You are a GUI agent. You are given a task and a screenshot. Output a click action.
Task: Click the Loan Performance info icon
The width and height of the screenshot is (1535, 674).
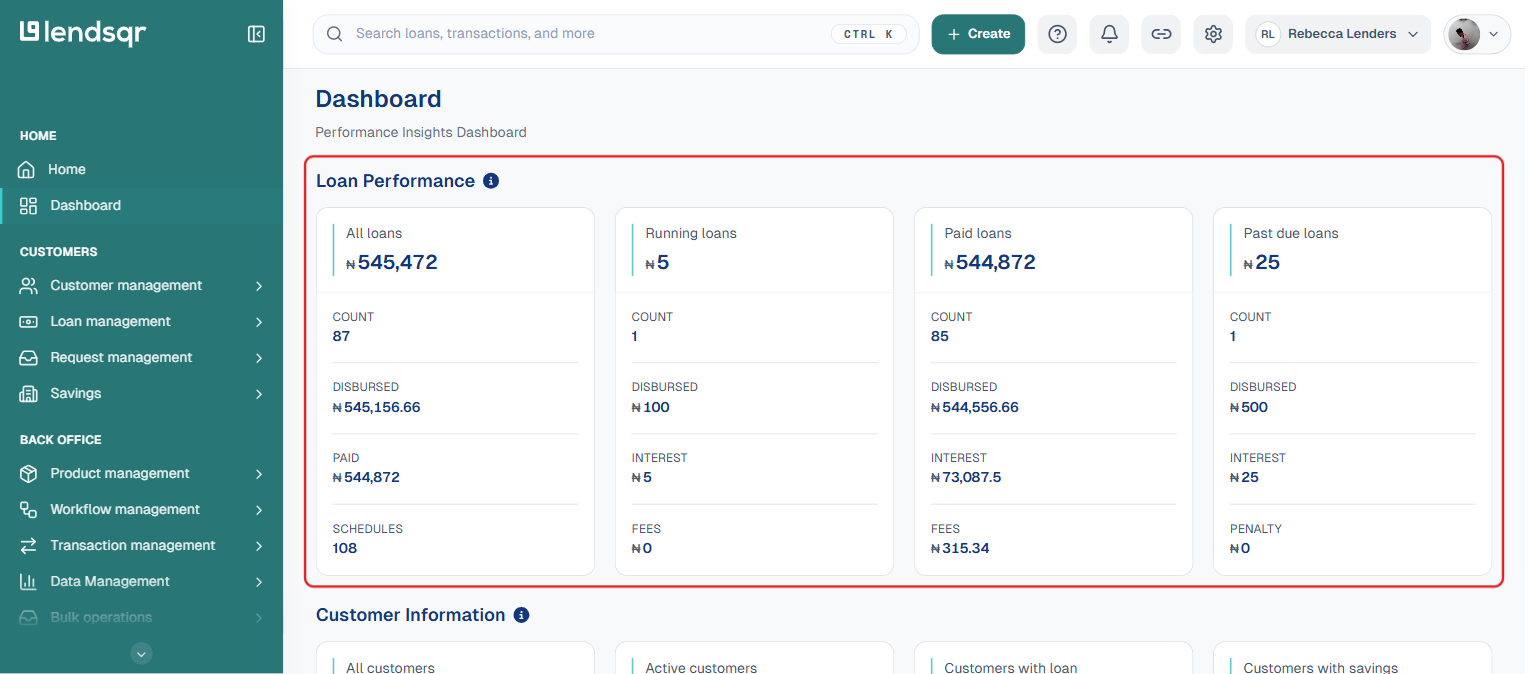(491, 181)
